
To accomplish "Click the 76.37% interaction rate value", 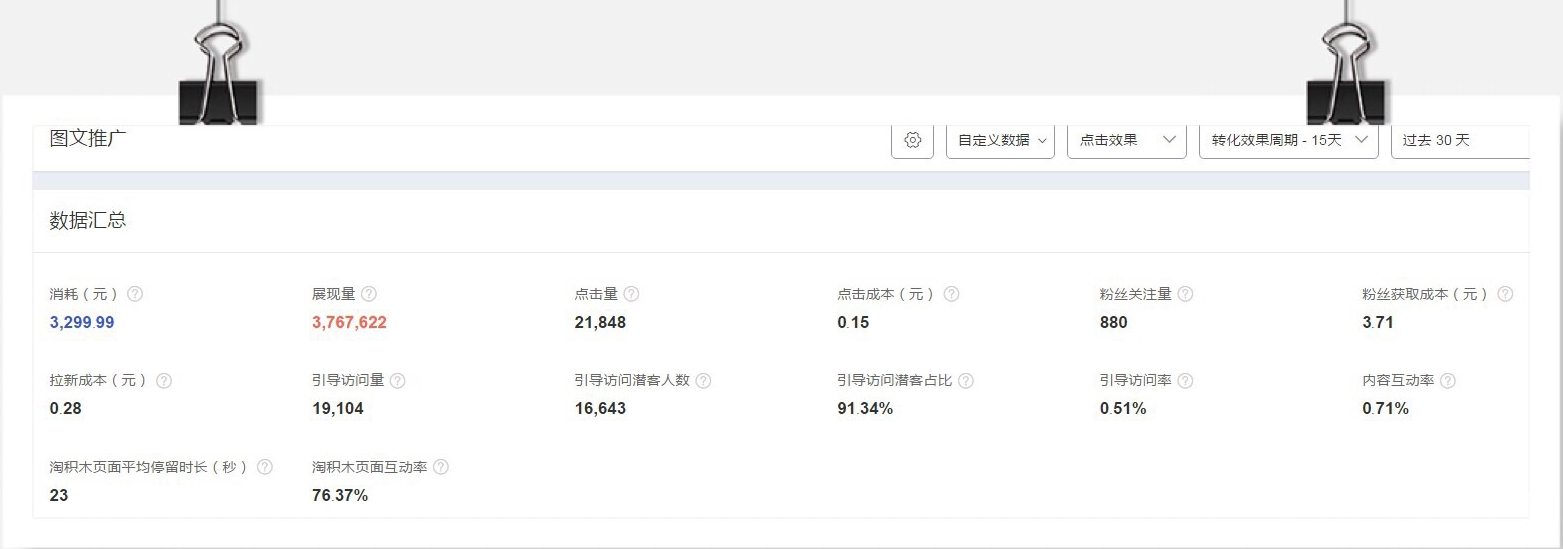I will tap(340, 495).
